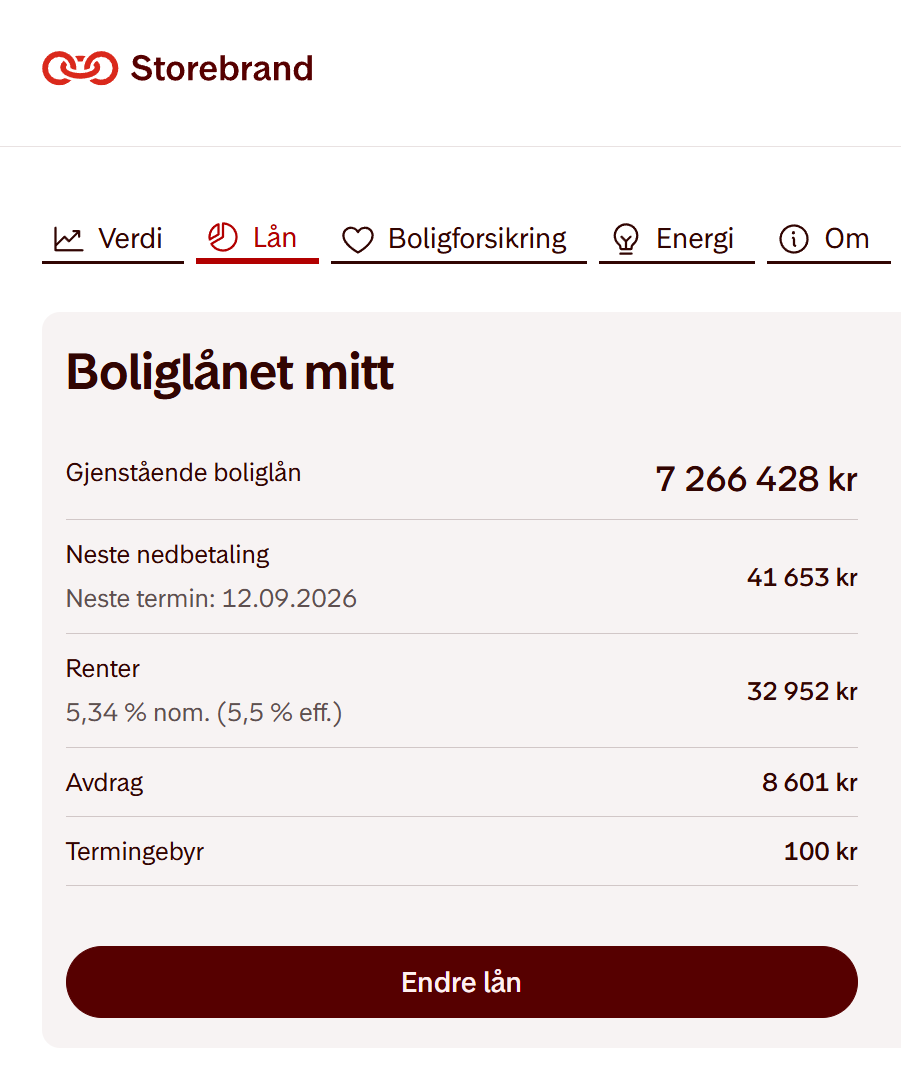The width and height of the screenshot is (901, 1069).
Task: Select the 7 266 428 kr remaining loan amount
Action: point(757,479)
